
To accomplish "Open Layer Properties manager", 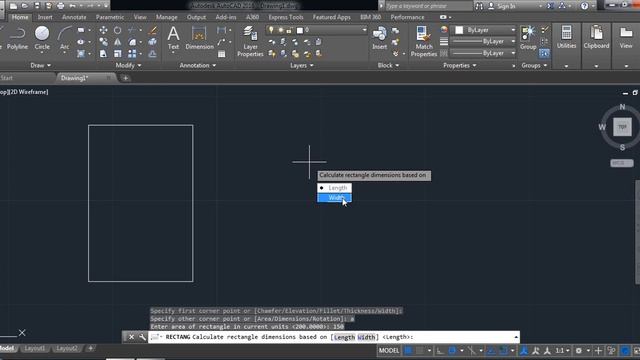I will coord(250,41).
